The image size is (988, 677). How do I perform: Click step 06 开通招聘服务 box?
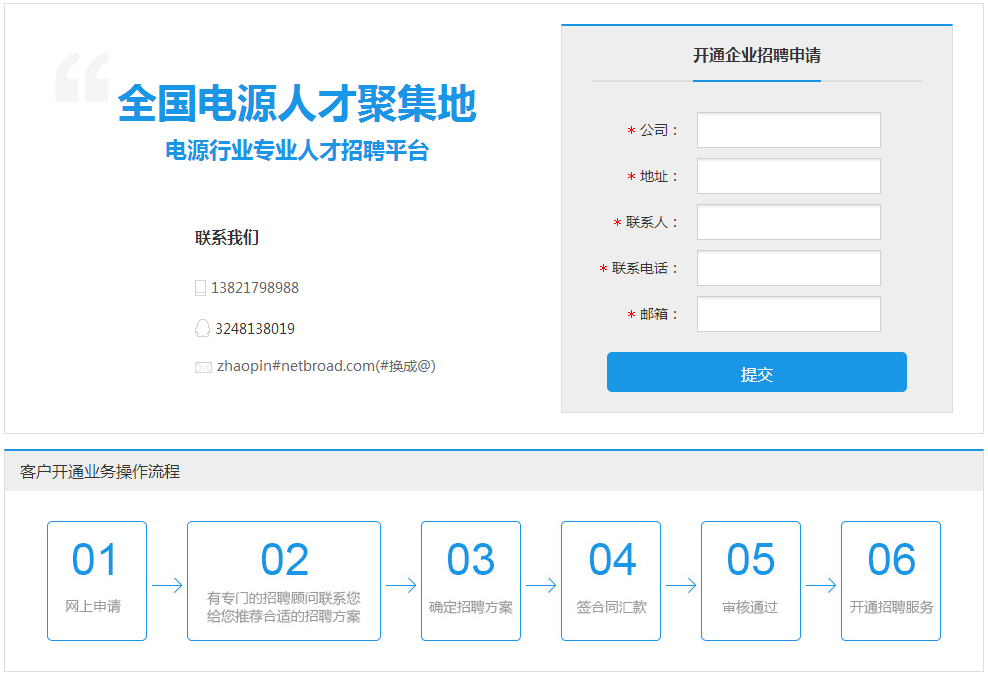tap(891, 581)
